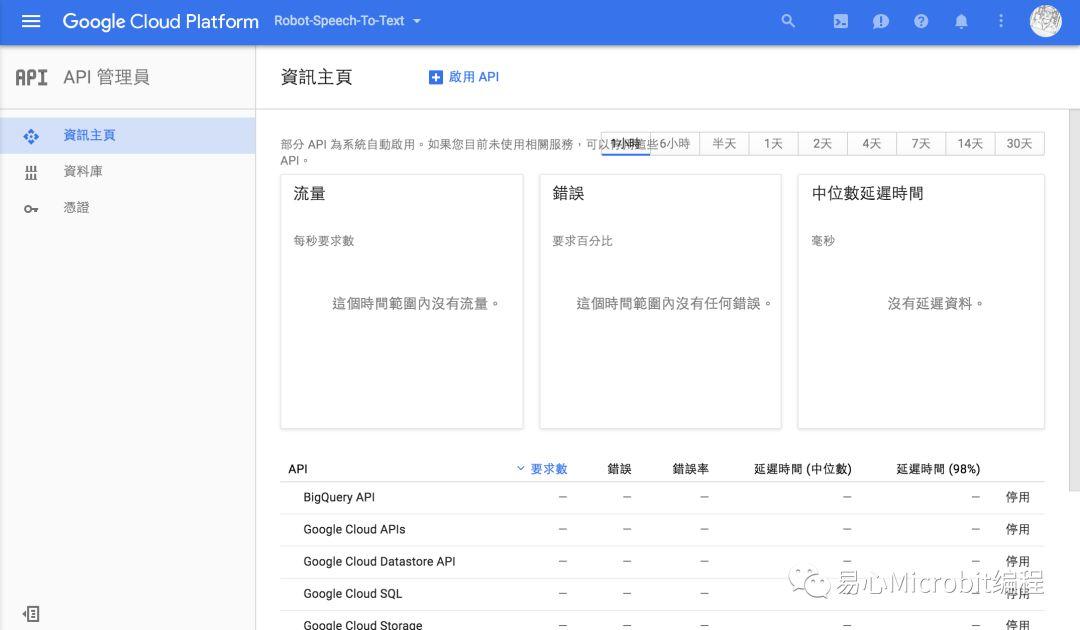Click the API column header
Image resolution: width=1080 pixels, height=630 pixels.
pyautogui.click(x=298, y=469)
